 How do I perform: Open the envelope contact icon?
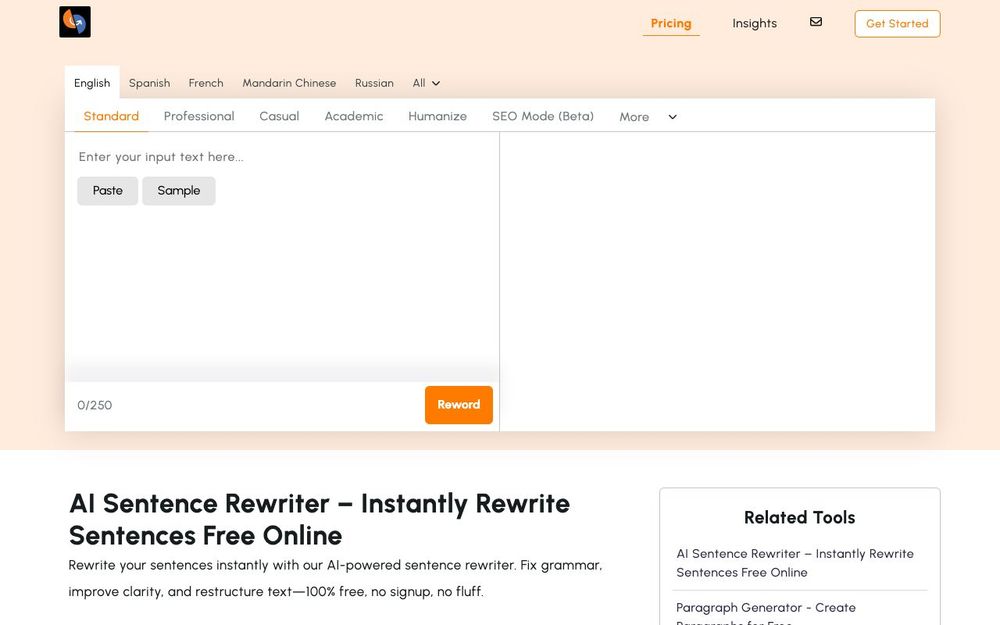[815, 21]
